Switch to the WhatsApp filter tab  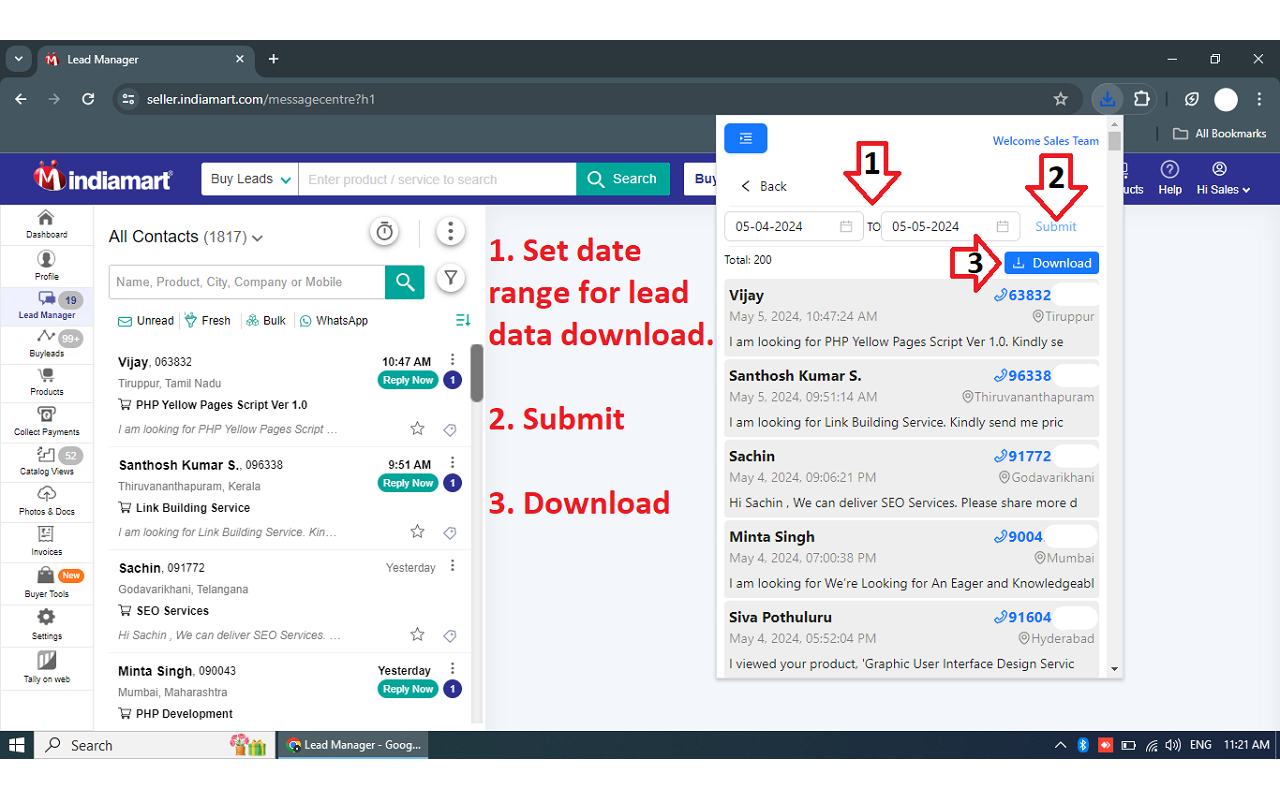[x=333, y=321]
